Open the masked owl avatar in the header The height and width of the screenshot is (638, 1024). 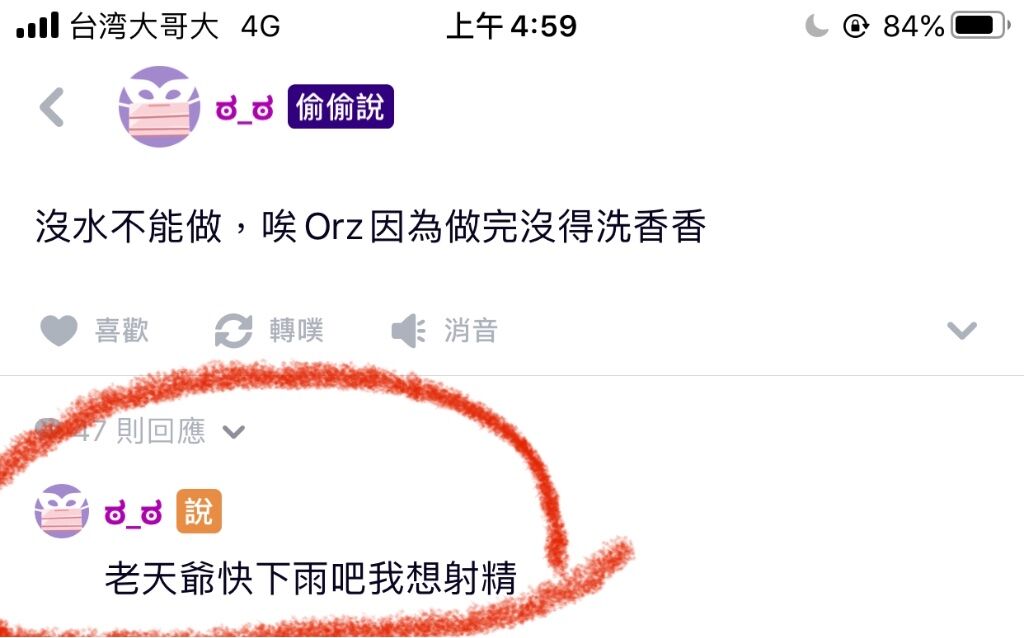click(159, 106)
